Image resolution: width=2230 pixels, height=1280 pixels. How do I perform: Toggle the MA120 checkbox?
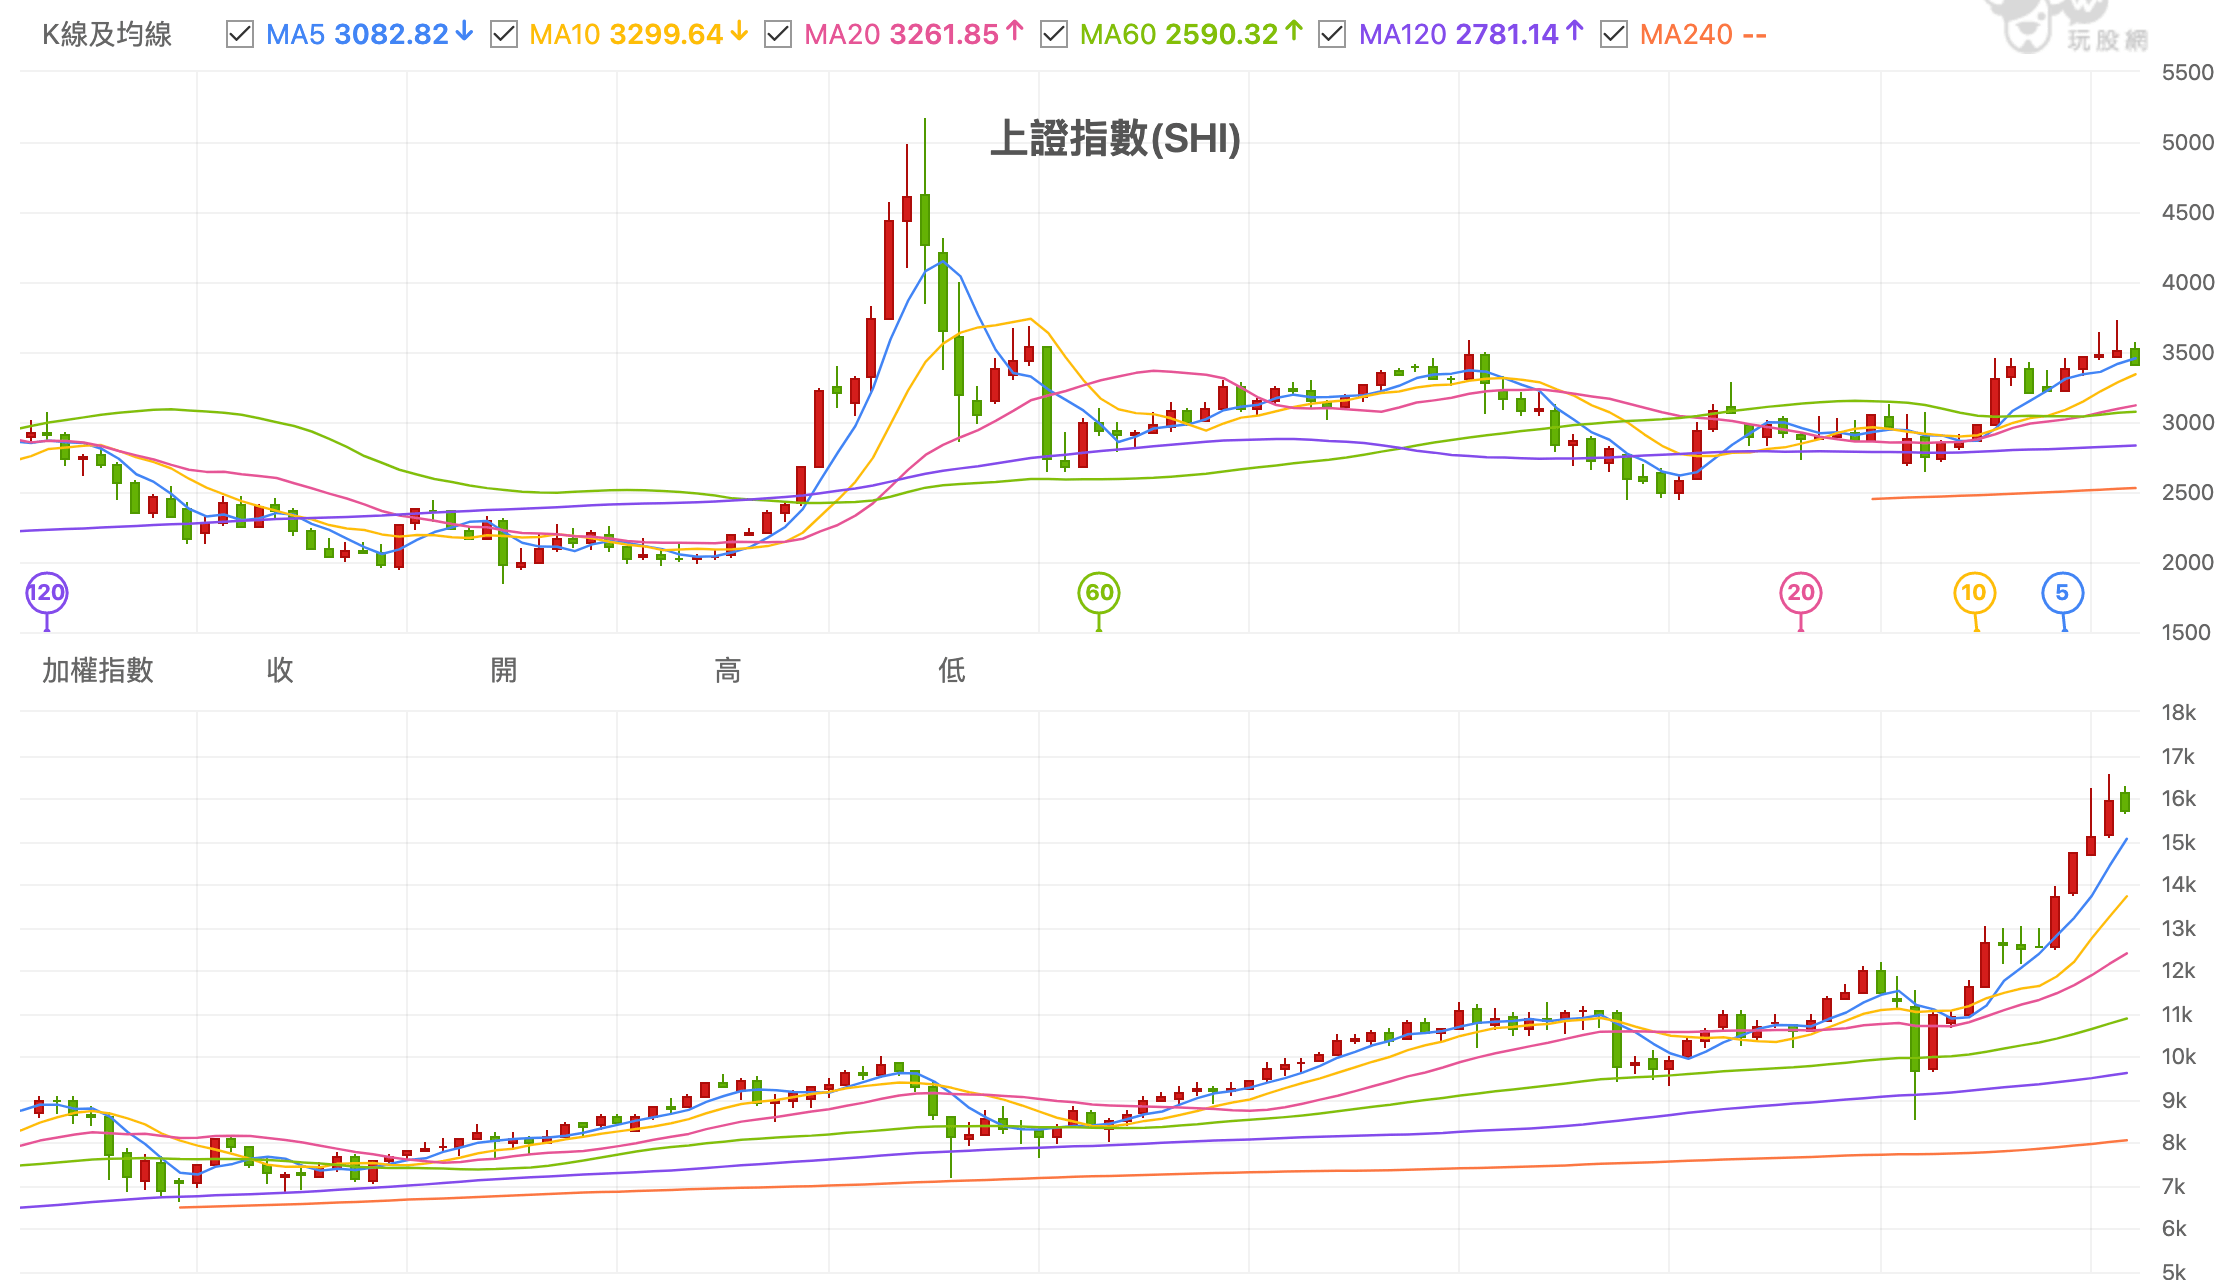(1332, 35)
